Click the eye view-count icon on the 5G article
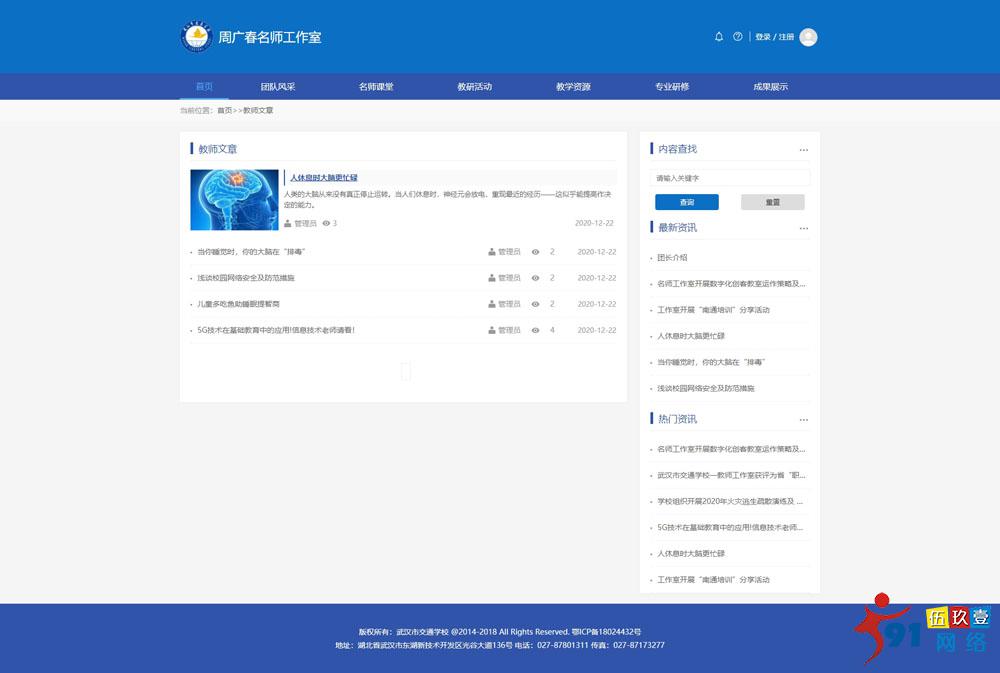Image resolution: width=1000 pixels, height=673 pixels. [x=535, y=329]
